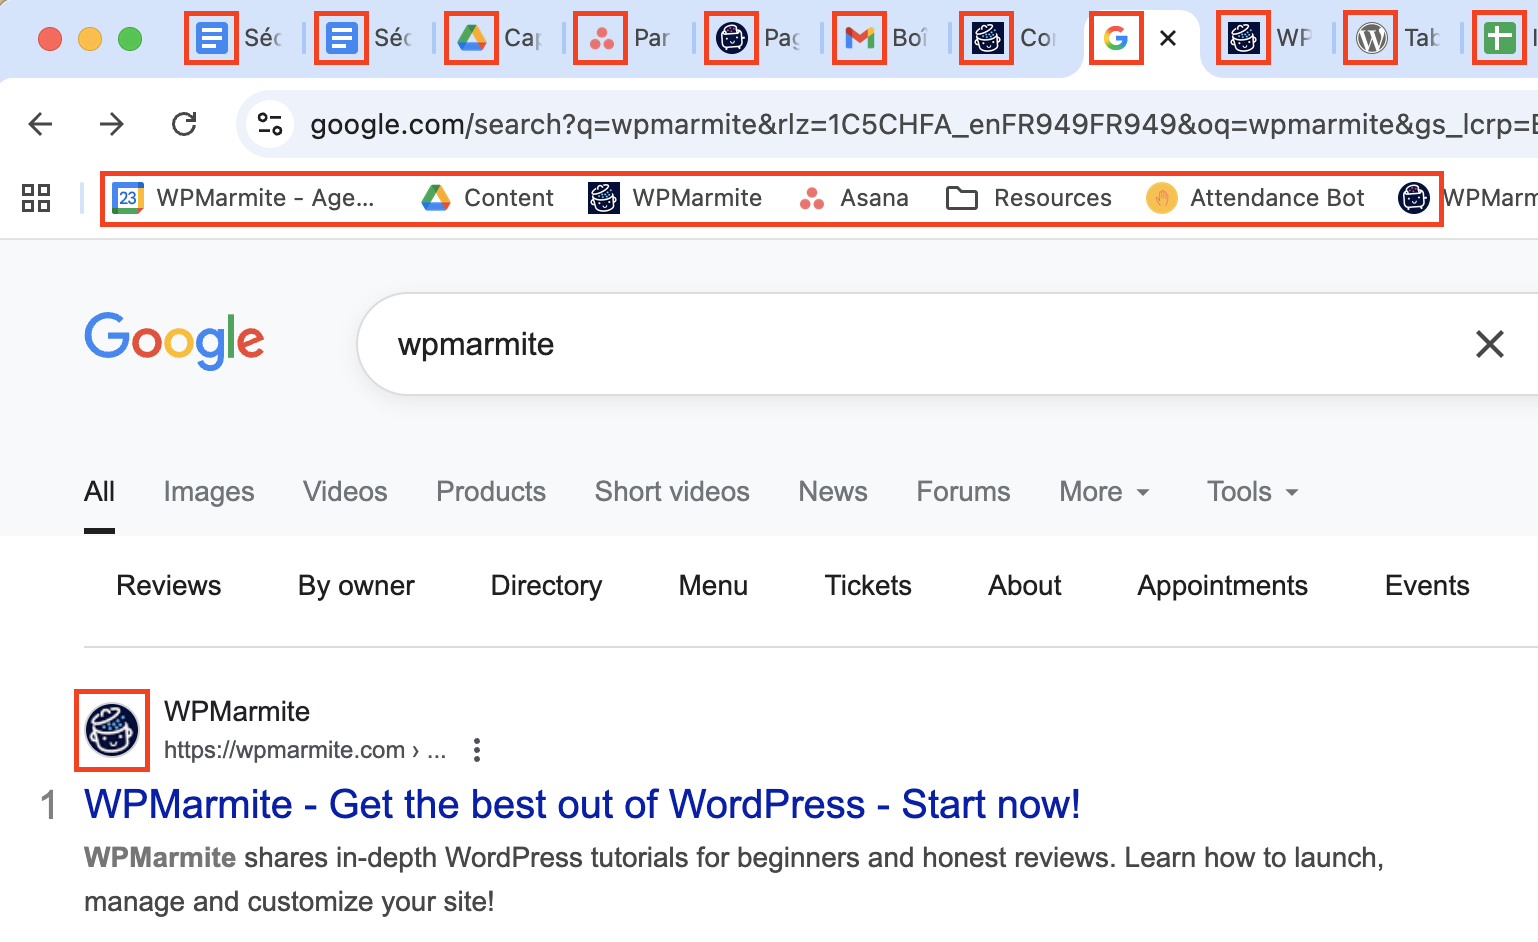Click the address bar URL field
Screen dimensions: 1538x942
click(x=920, y=124)
